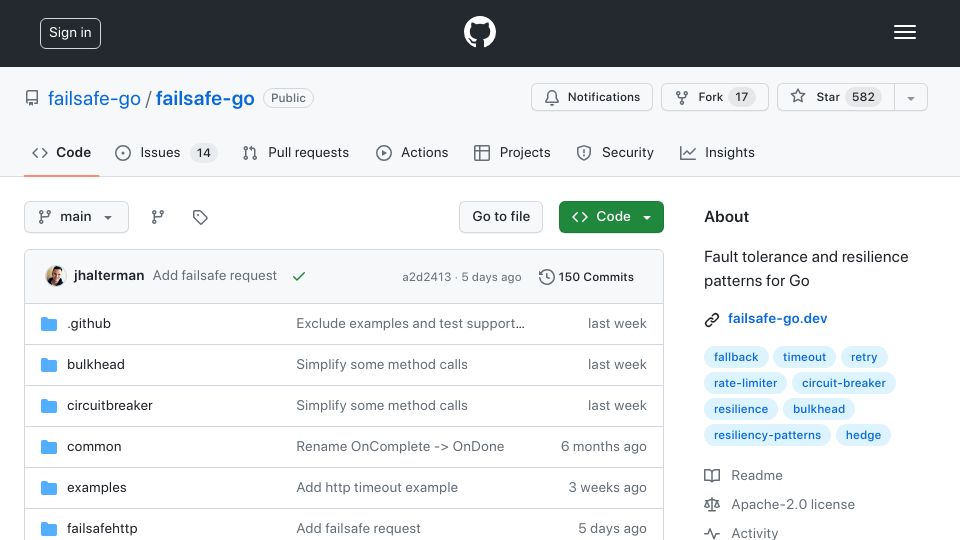Open 'Add http timeout example' commit
The height and width of the screenshot is (540, 960).
[x=377, y=487]
